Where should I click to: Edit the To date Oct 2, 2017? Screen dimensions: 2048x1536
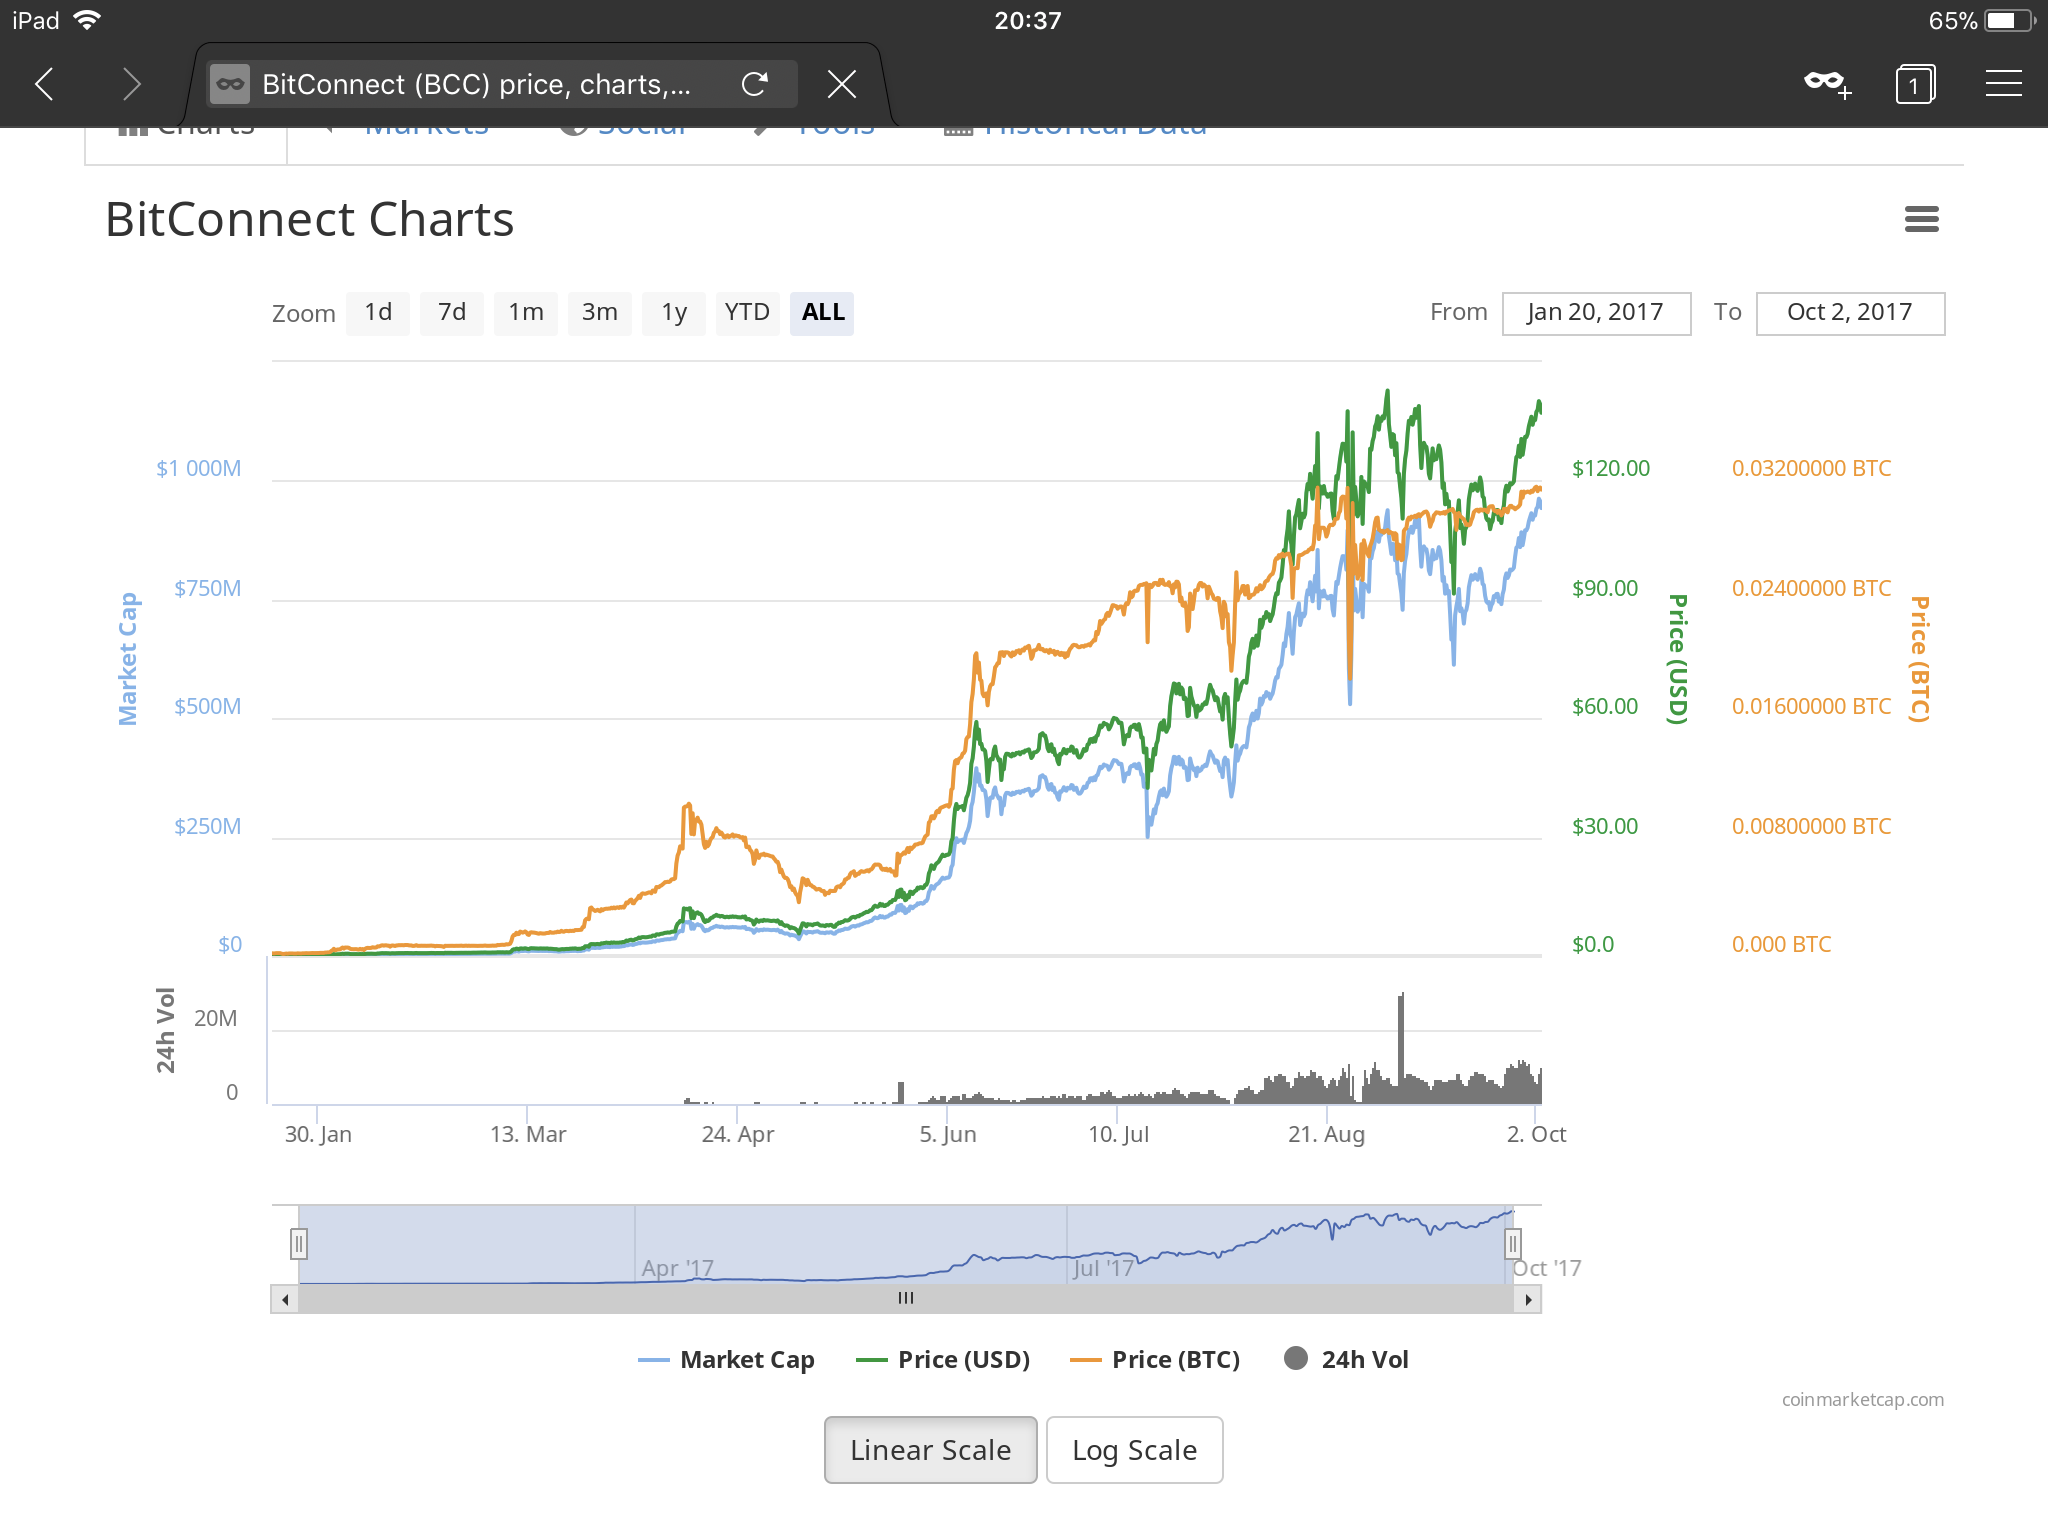(x=1850, y=313)
